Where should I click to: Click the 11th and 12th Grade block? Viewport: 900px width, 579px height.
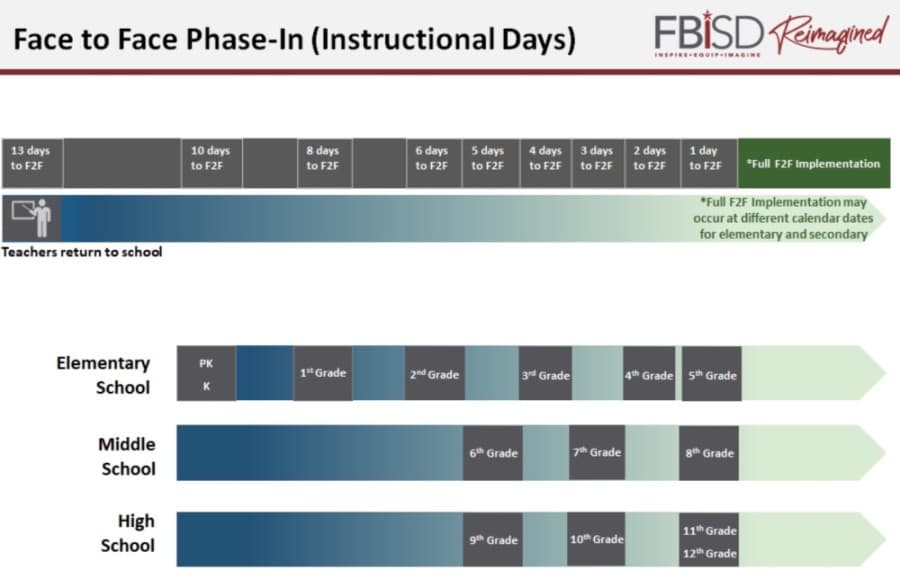[709, 539]
